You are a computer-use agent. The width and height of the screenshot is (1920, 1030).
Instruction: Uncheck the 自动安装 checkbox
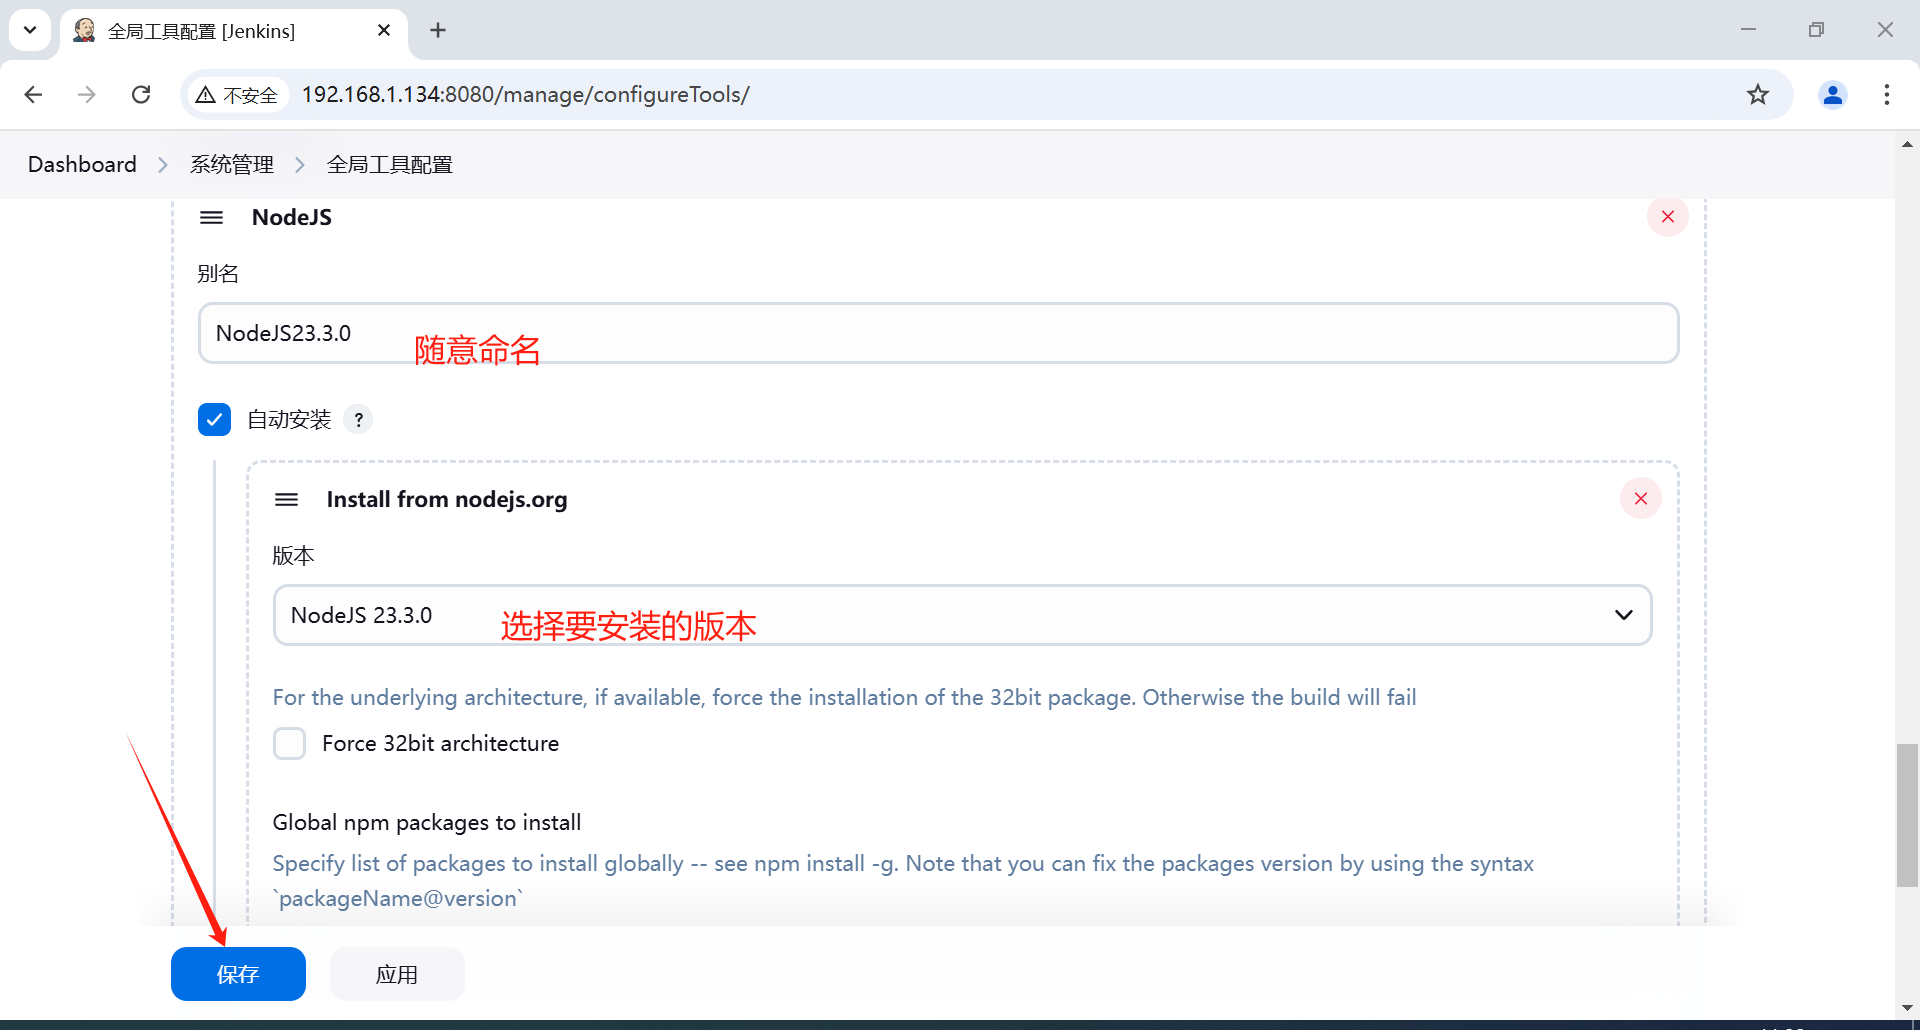coord(214,419)
